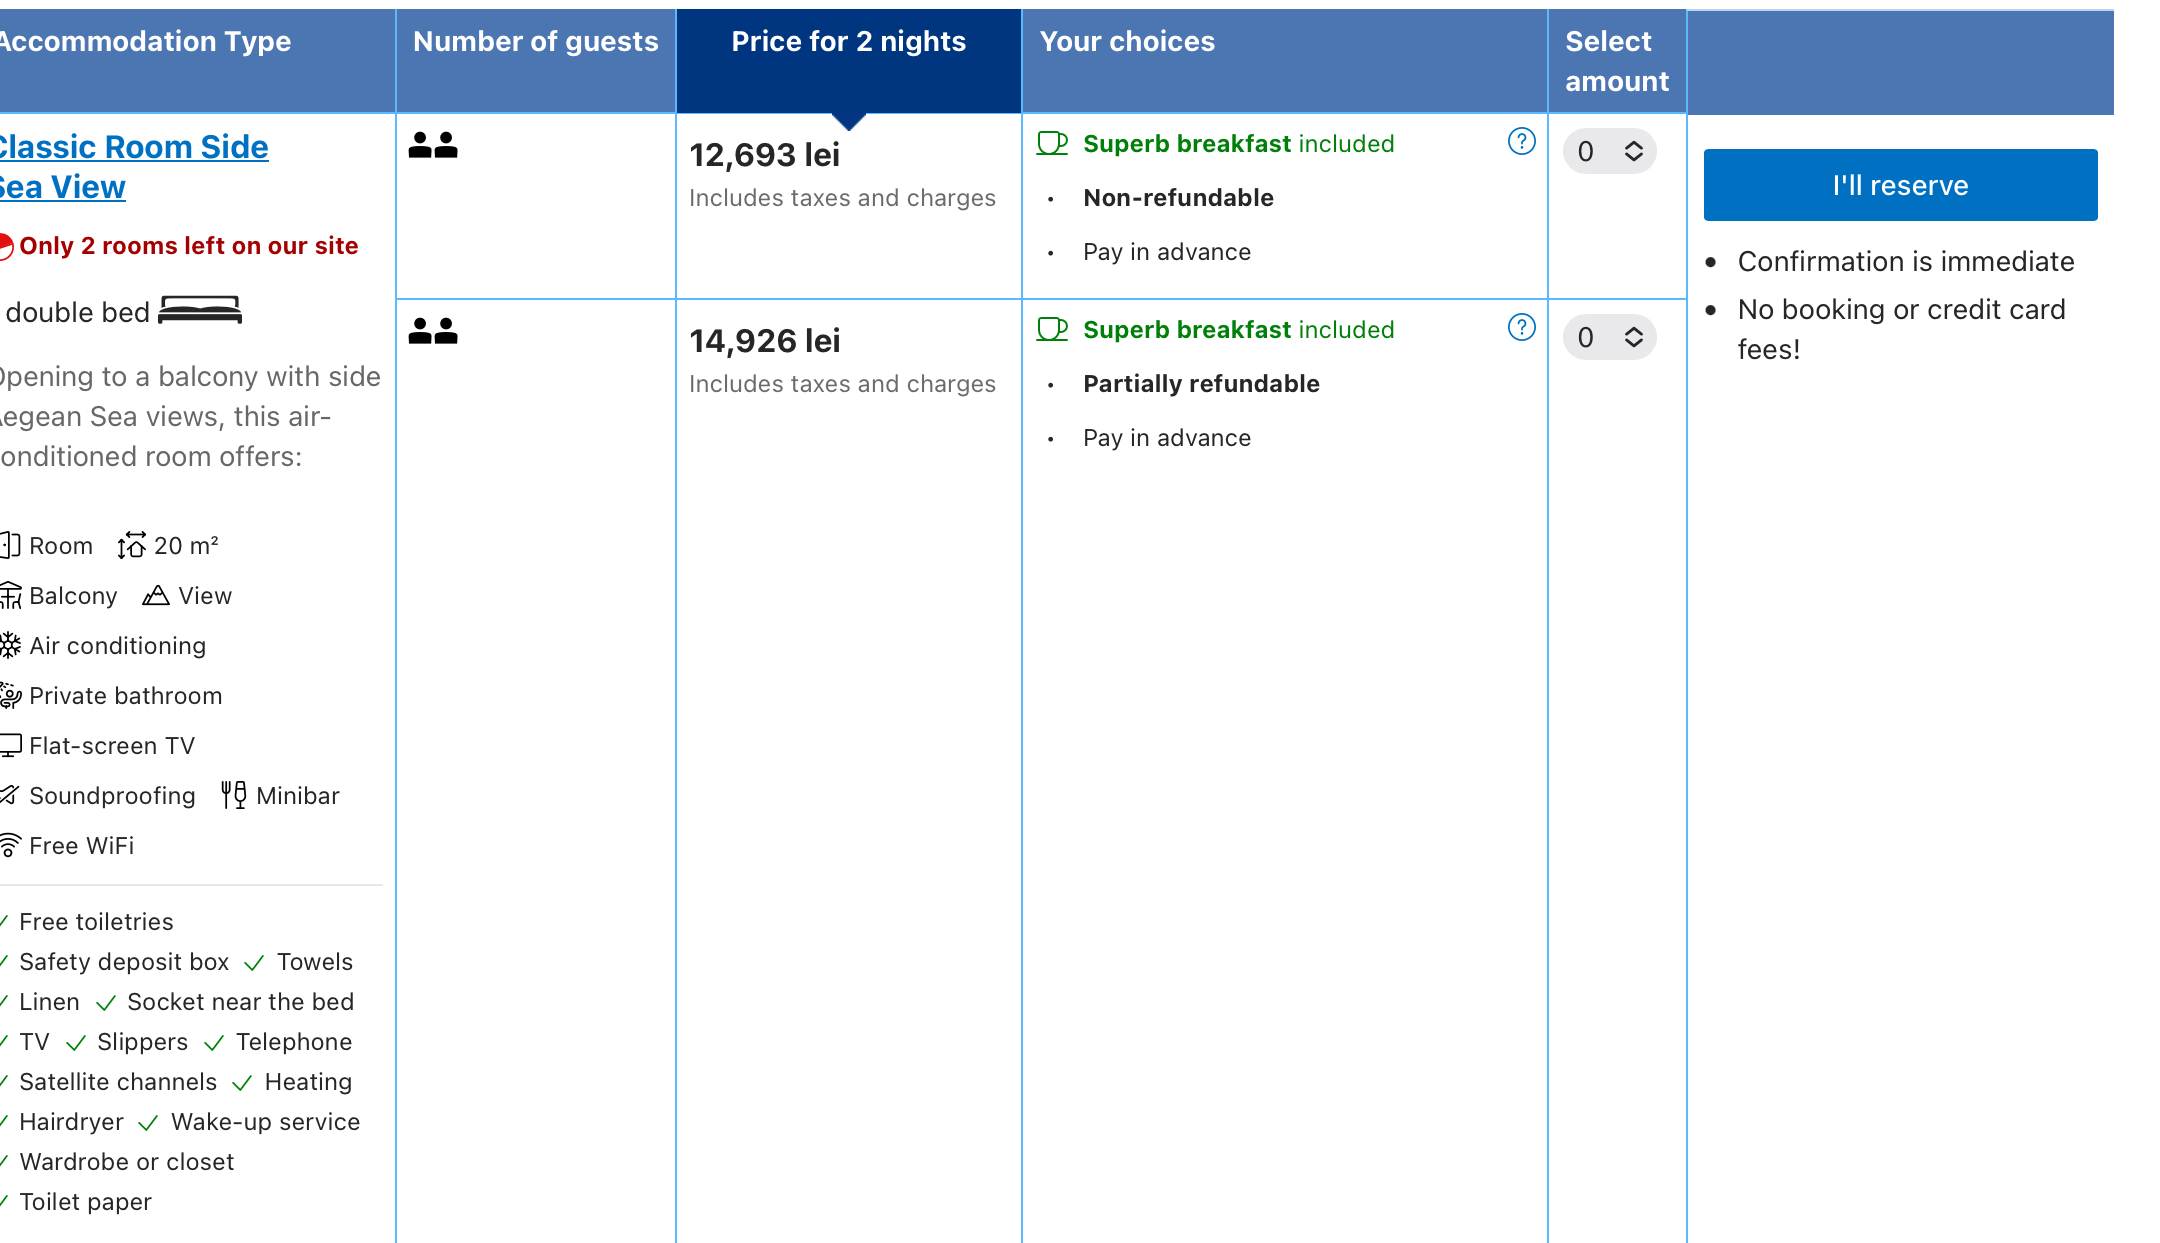This screenshot has height=1243, width=2160.
Task: Click the Safety deposit box amenity
Action: (124, 962)
